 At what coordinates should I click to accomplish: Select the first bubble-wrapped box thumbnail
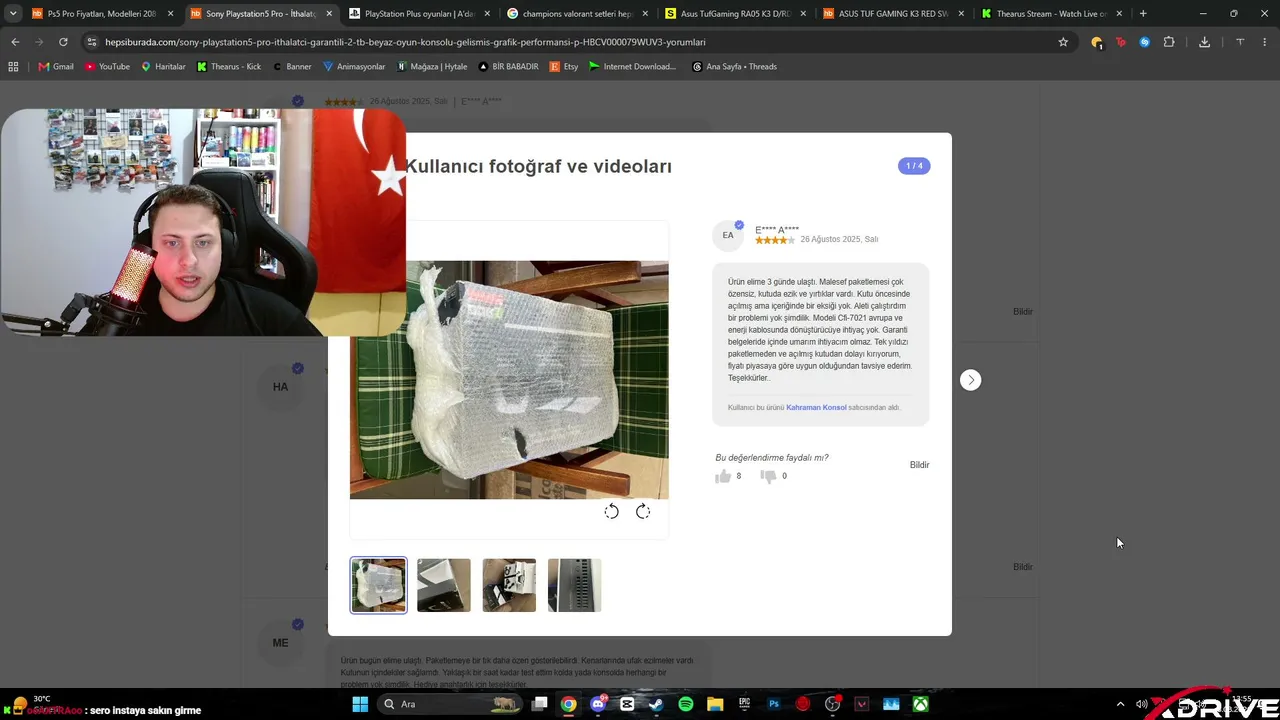[x=378, y=585]
